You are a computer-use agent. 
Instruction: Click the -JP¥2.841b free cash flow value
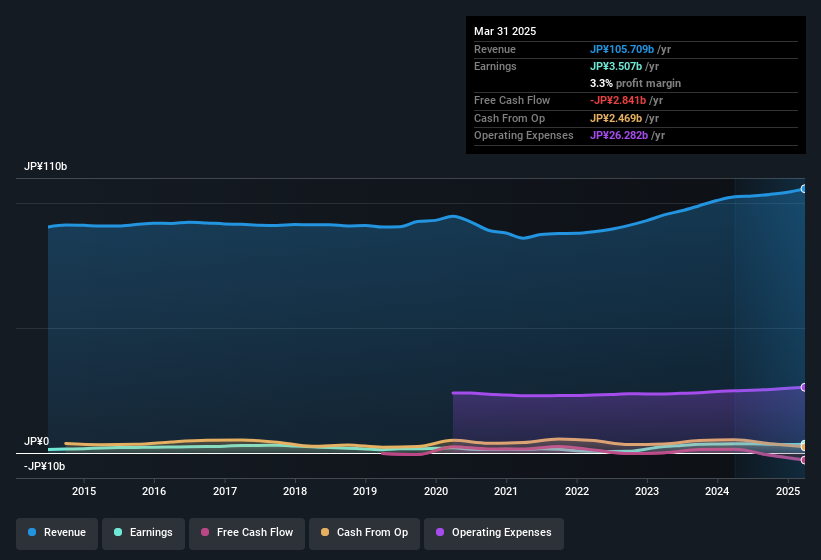coord(618,100)
